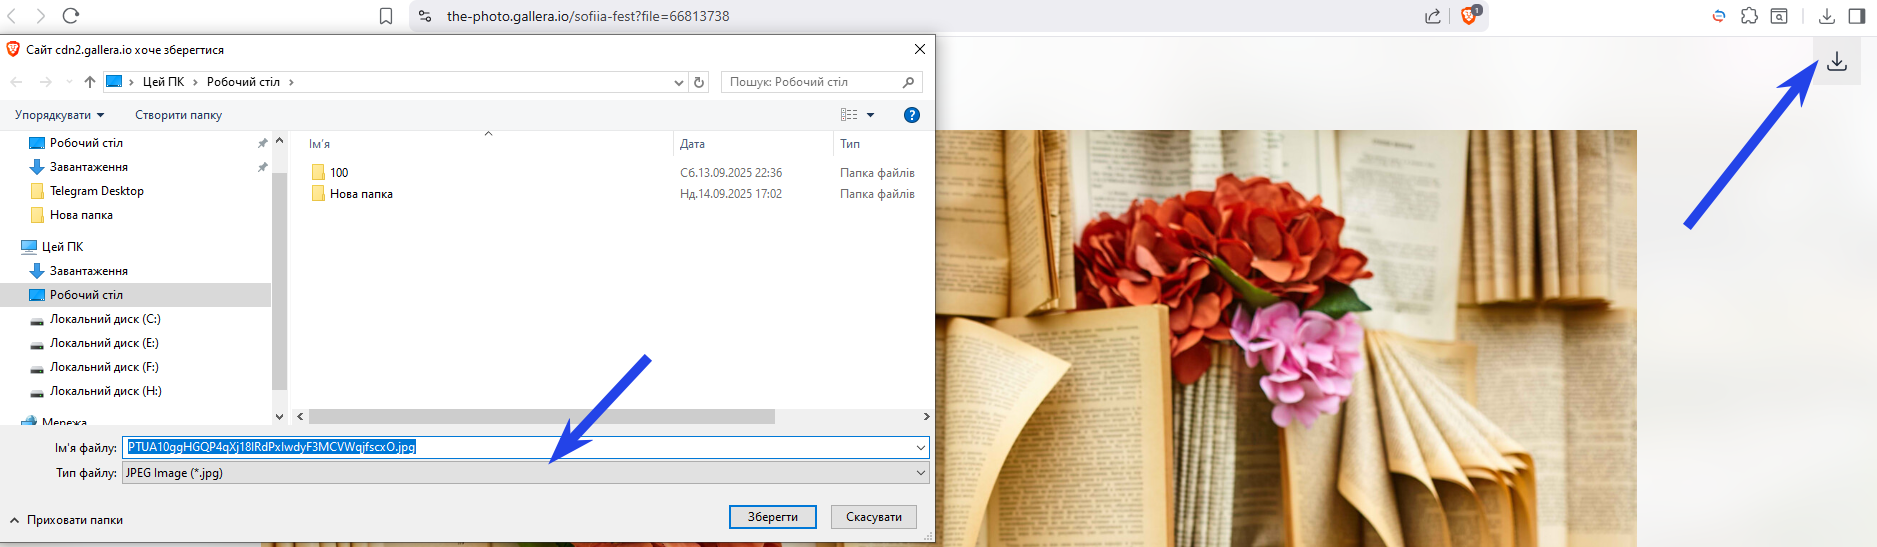Expand the chevron after Робочий стіл in breadcrumb
The height and width of the screenshot is (547, 1877).
pyautogui.click(x=291, y=82)
